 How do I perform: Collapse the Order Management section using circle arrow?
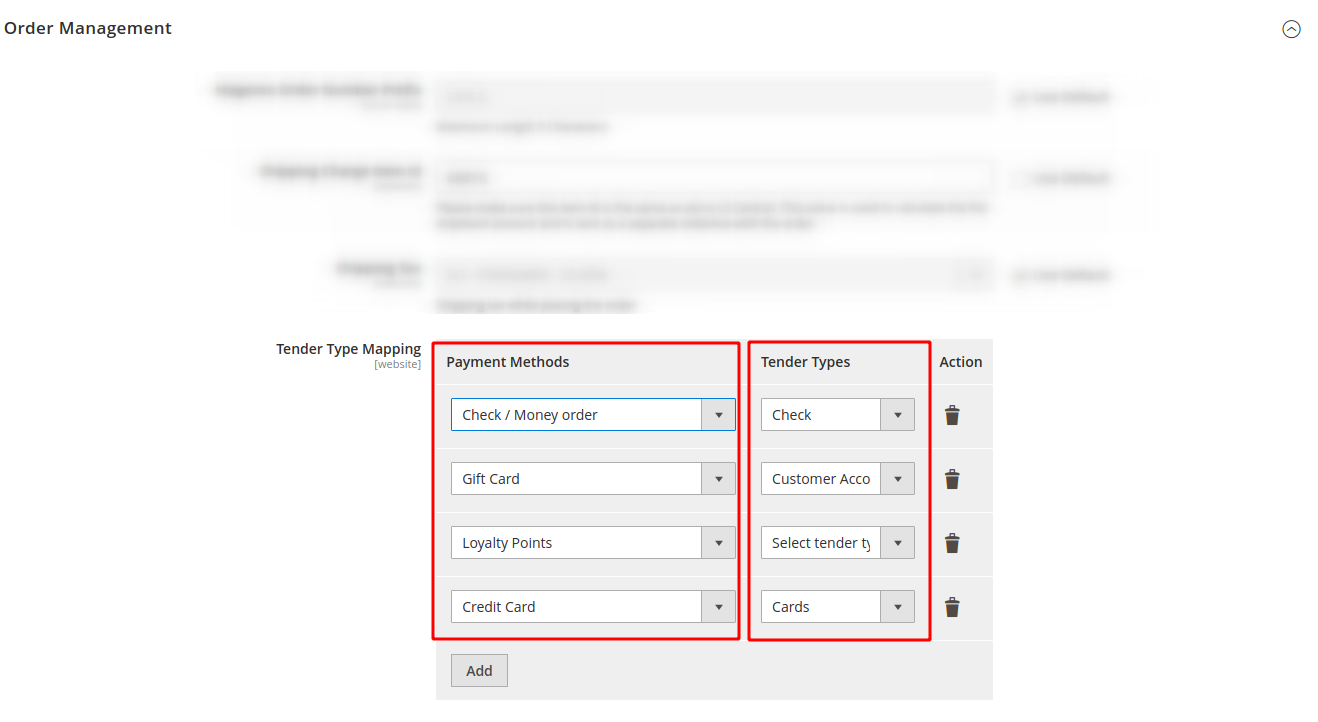coord(1291,29)
